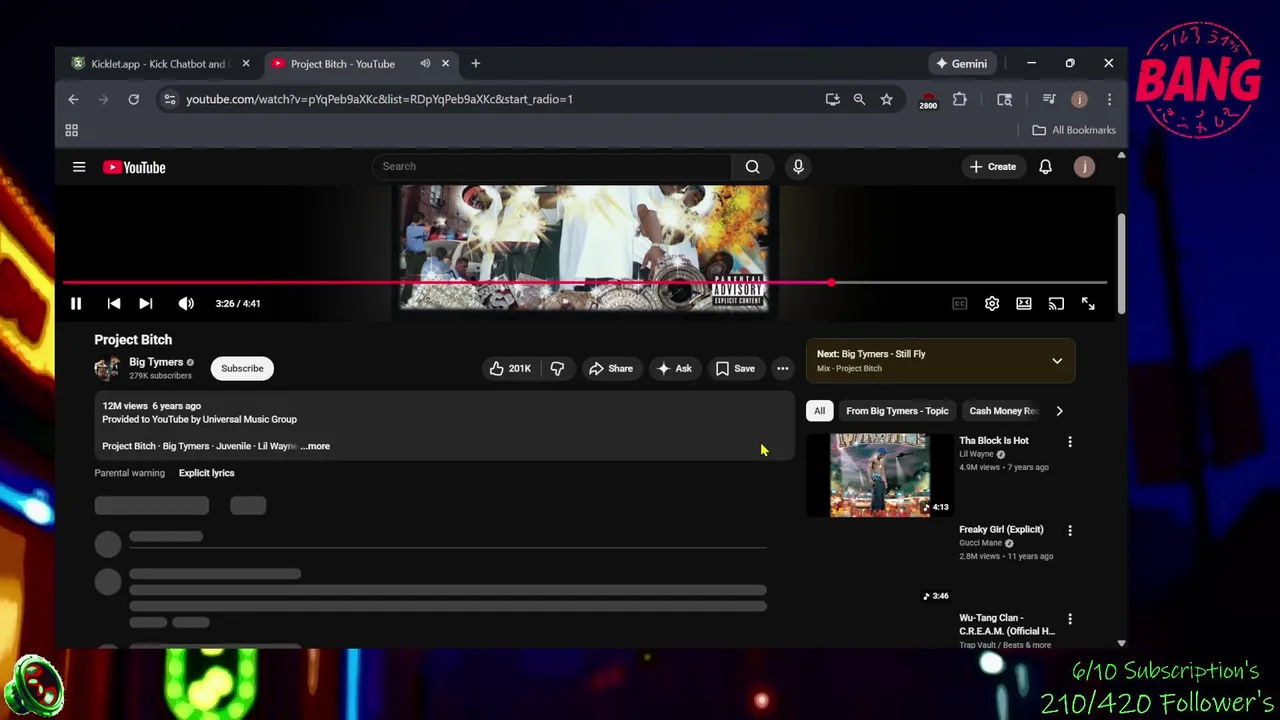Open the Chrome profile avatar
Image resolution: width=1280 pixels, height=720 pixels.
coord(1079,99)
